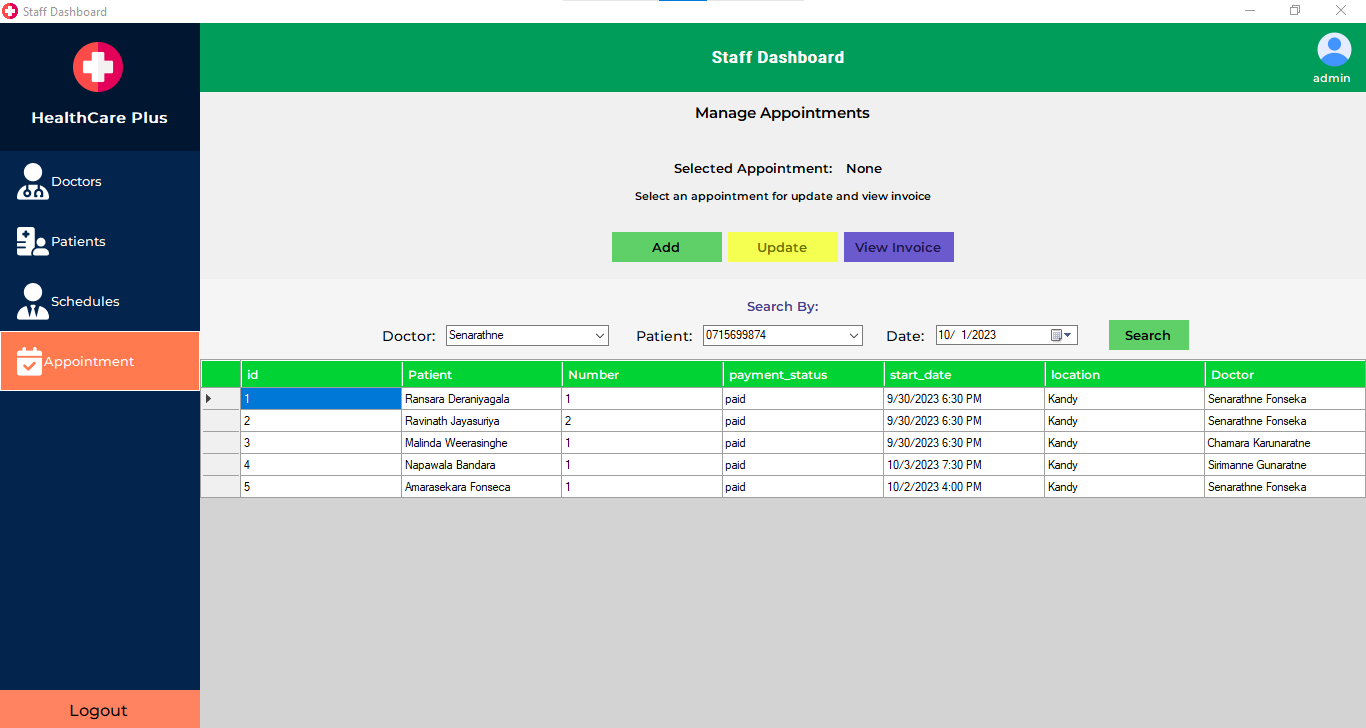Click the 10/3/2023 7:30 PM start date cell
This screenshot has height=728, width=1366.
coord(964,465)
